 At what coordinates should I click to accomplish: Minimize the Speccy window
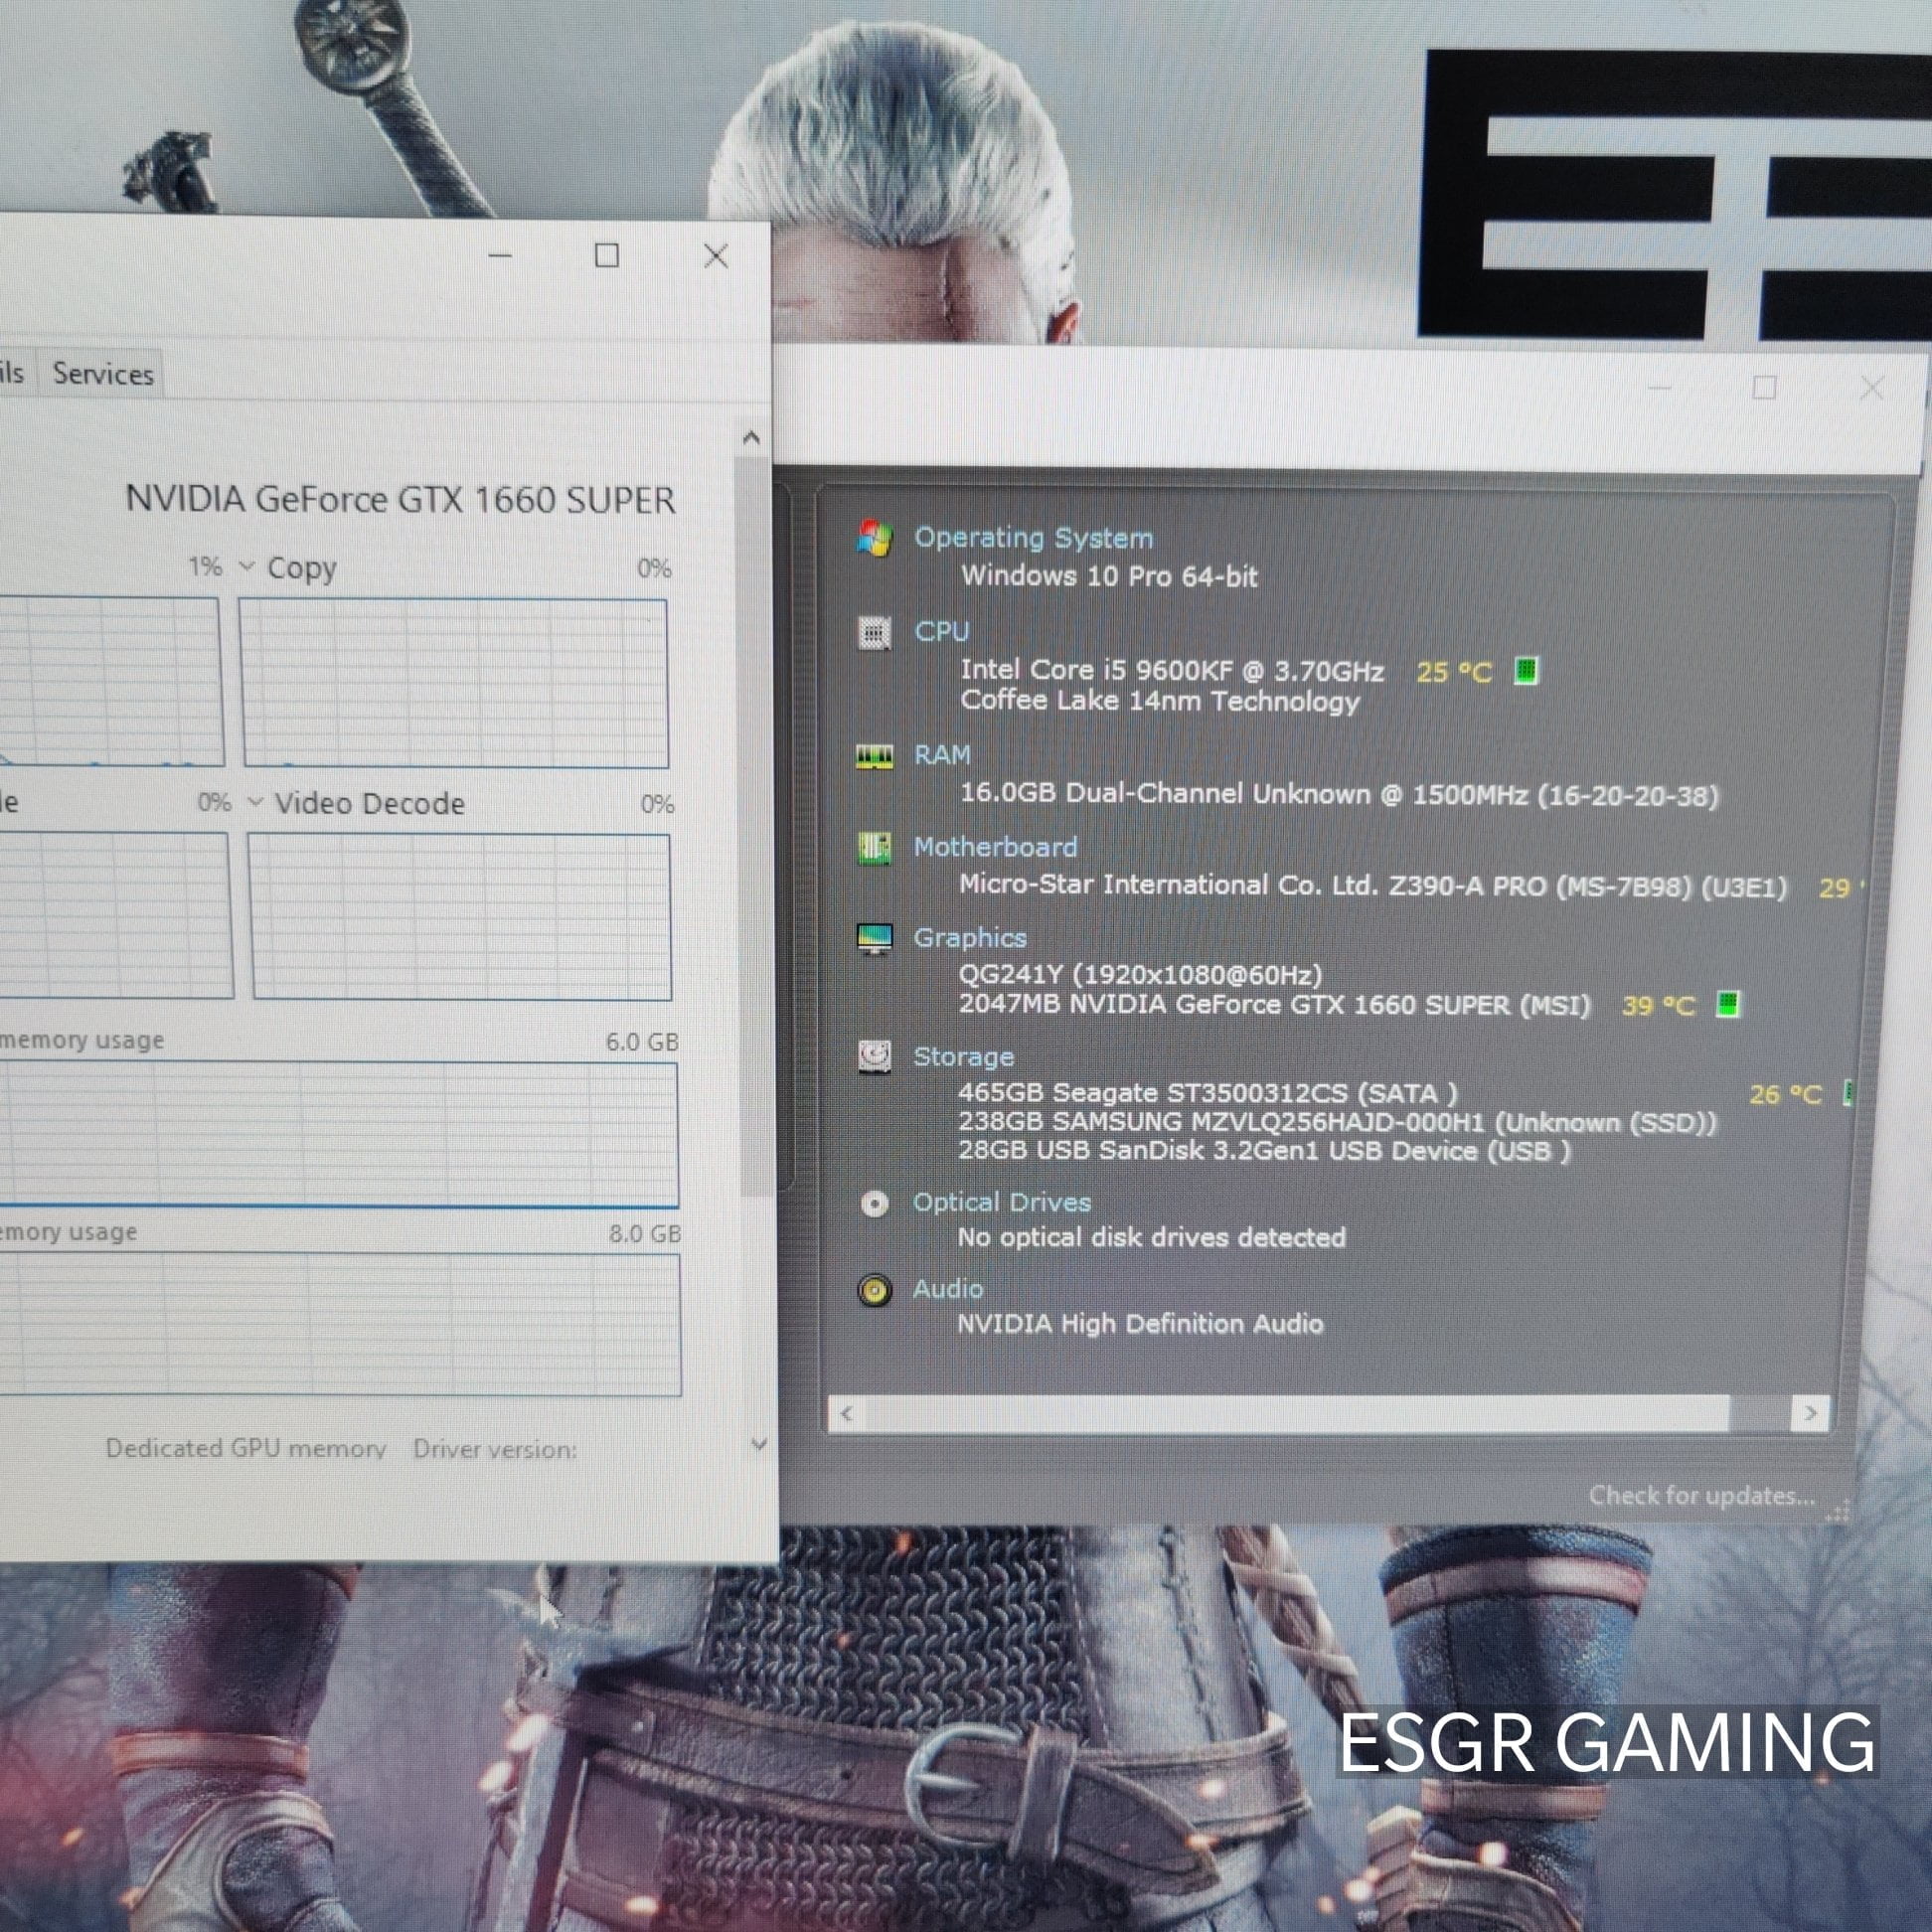(1660, 389)
